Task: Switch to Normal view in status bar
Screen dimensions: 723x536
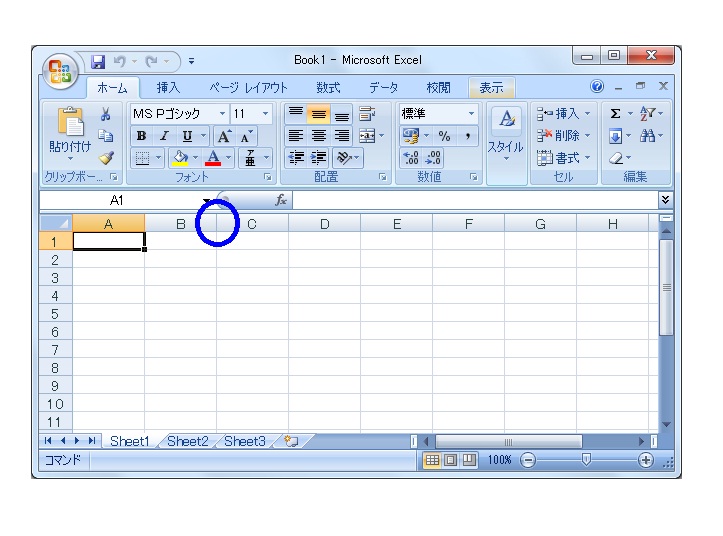Action: [x=432, y=460]
